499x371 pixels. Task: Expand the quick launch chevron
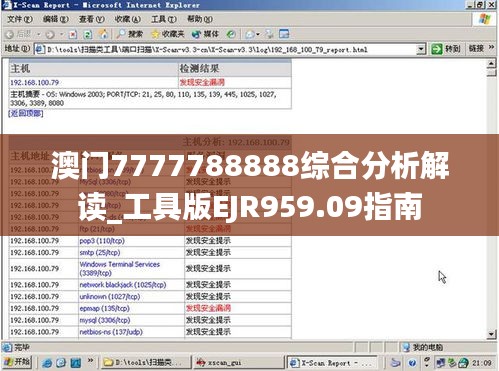point(90,360)
